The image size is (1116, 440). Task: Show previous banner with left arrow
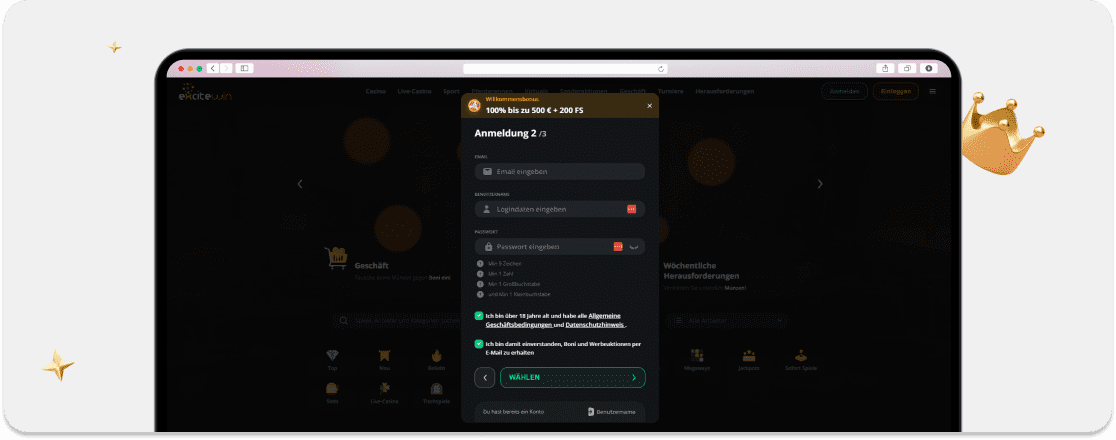point(300,184)
